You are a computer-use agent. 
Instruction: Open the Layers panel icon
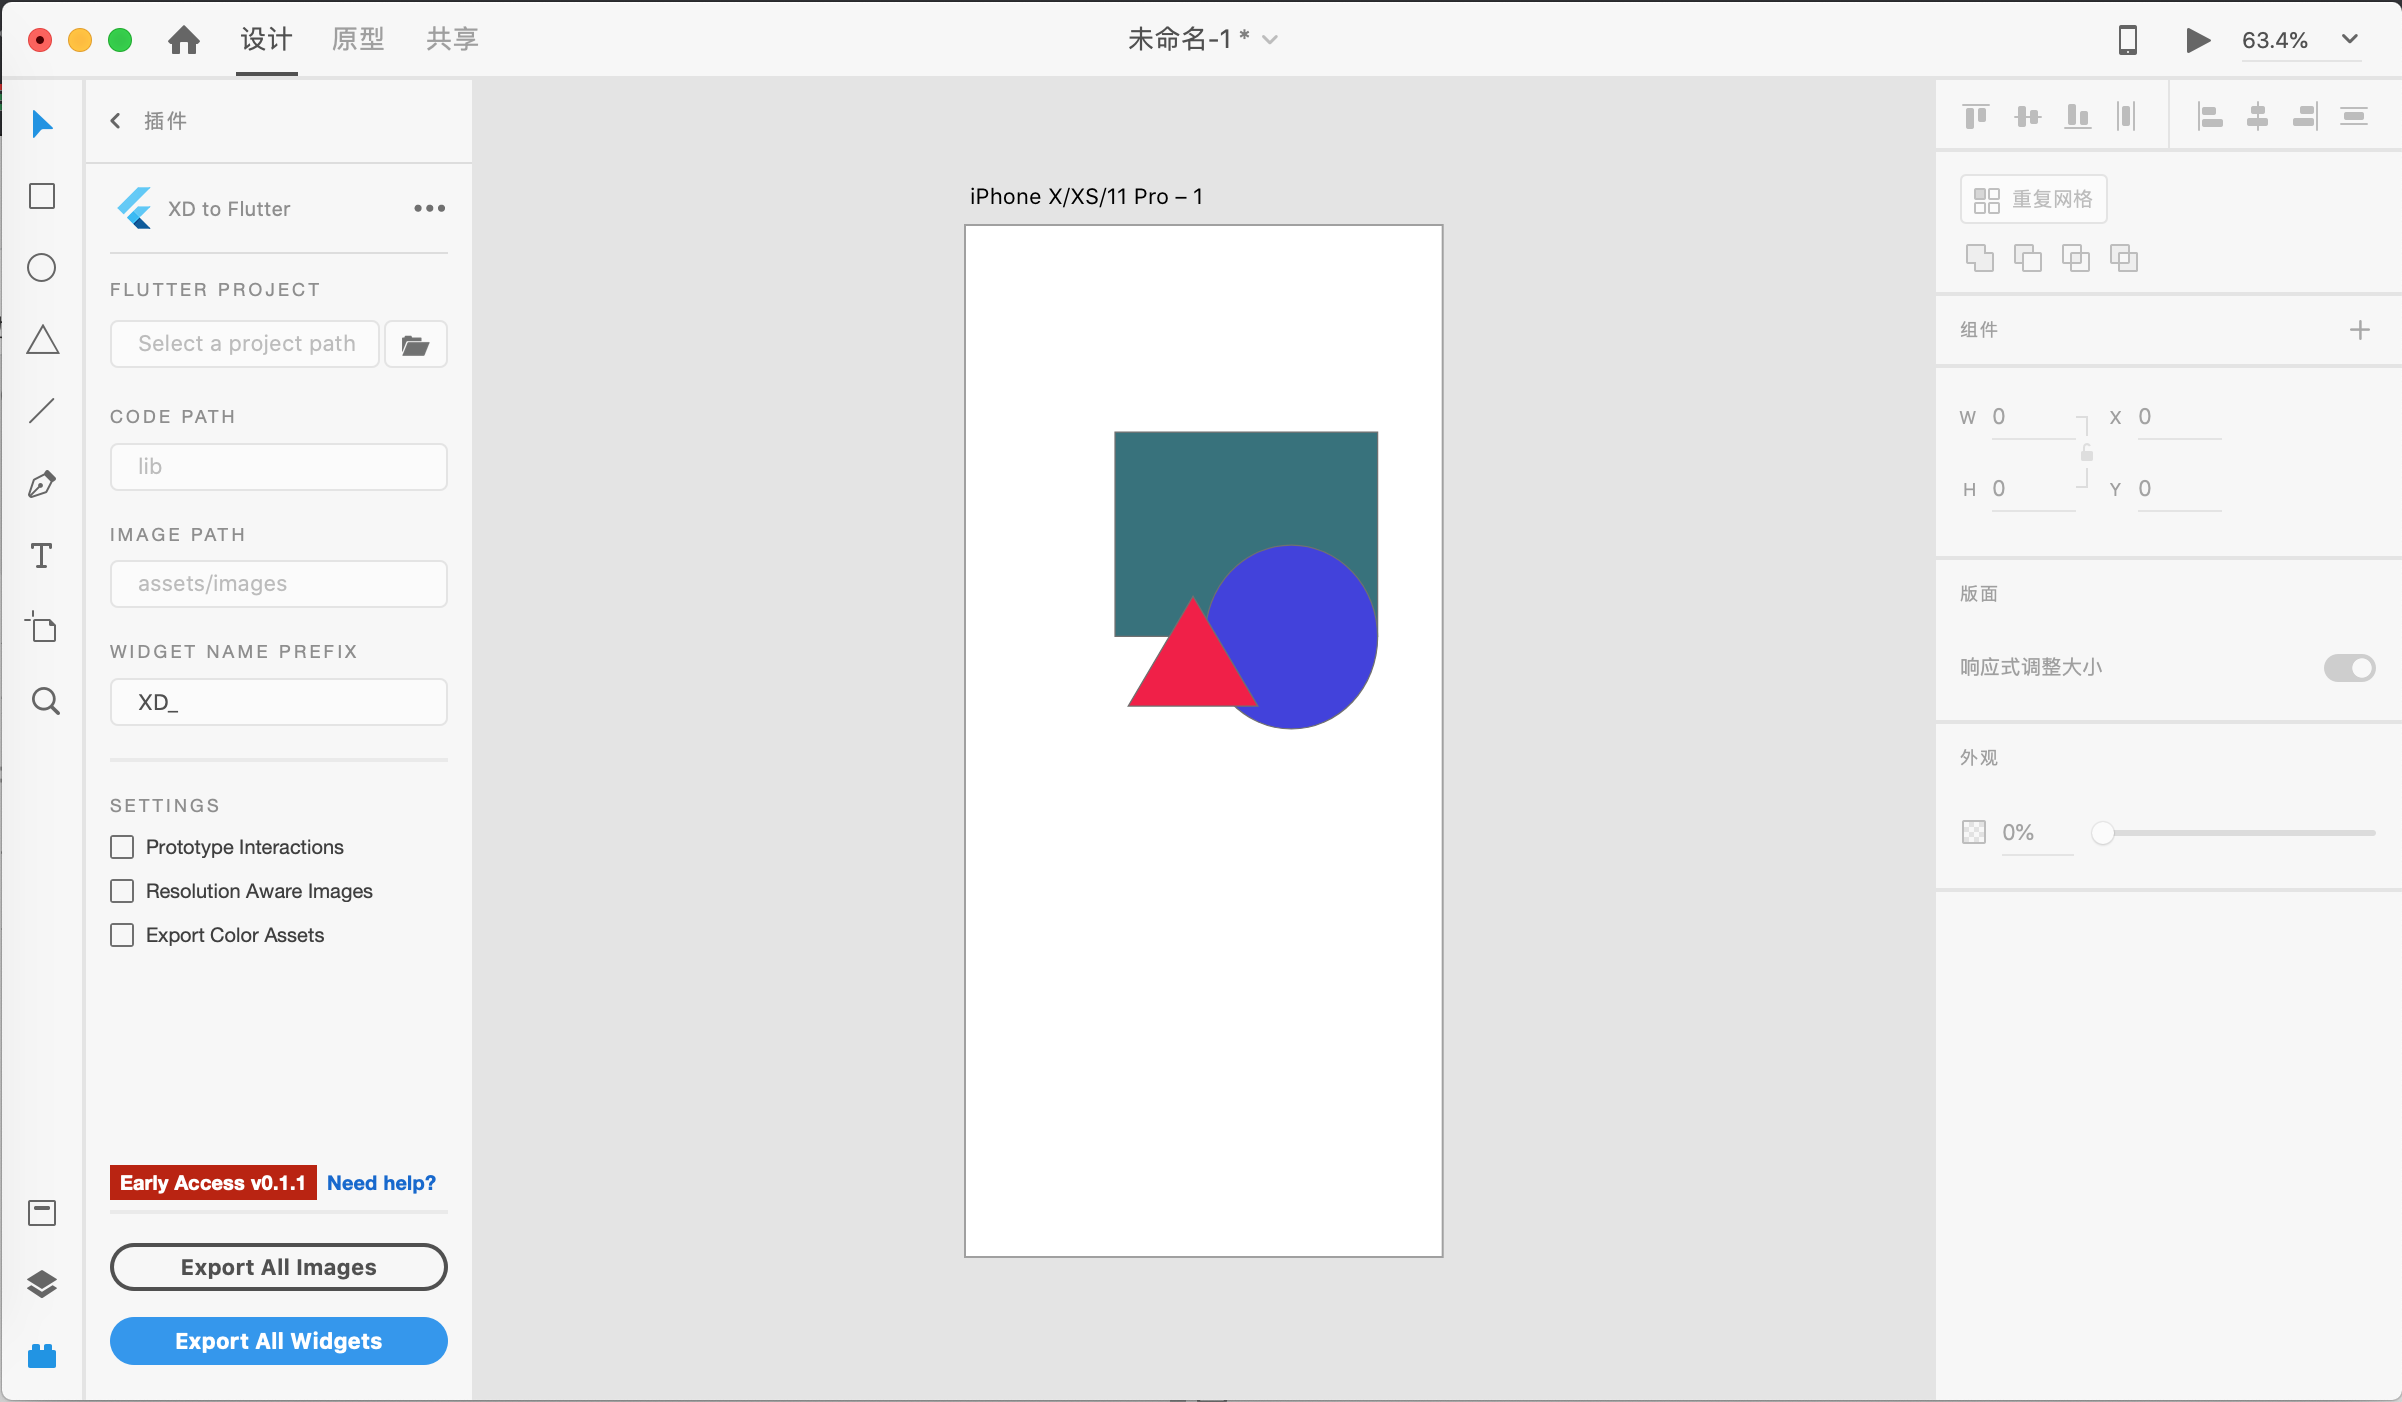[x=42, y=1284]
